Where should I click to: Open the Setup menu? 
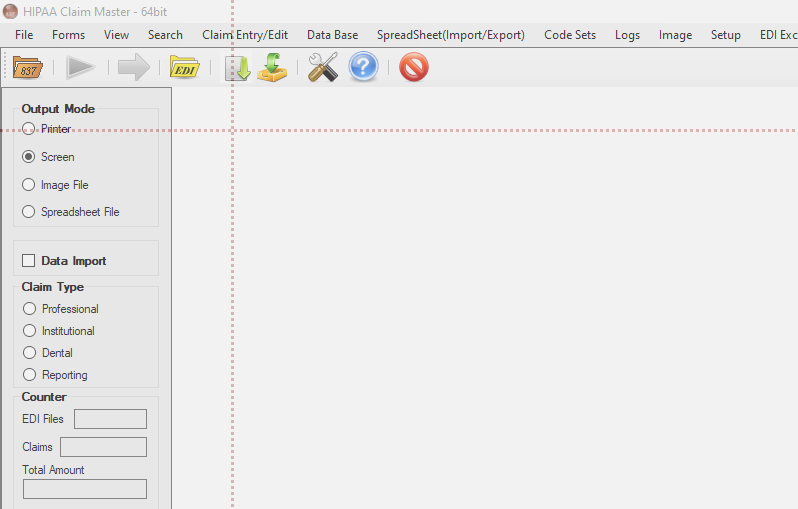pyautogui.click(x=726, y=35)
